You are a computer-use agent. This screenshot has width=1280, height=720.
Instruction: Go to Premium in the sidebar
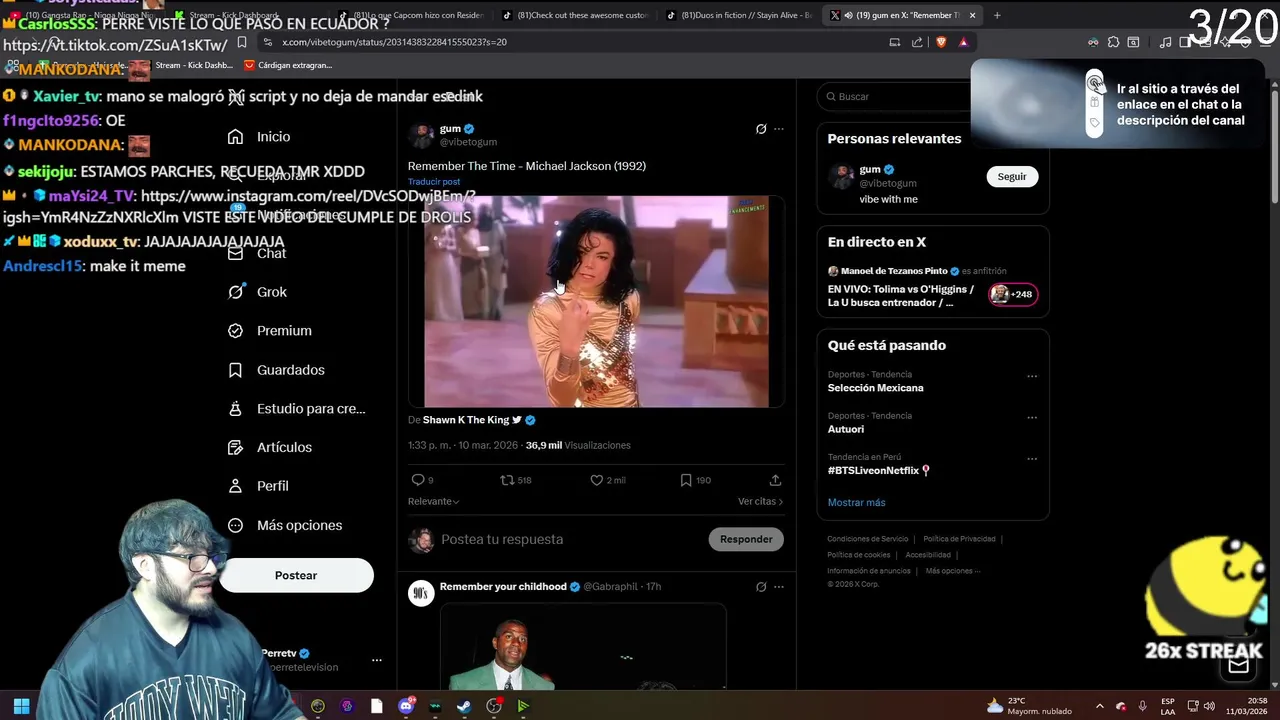point(269,331)
